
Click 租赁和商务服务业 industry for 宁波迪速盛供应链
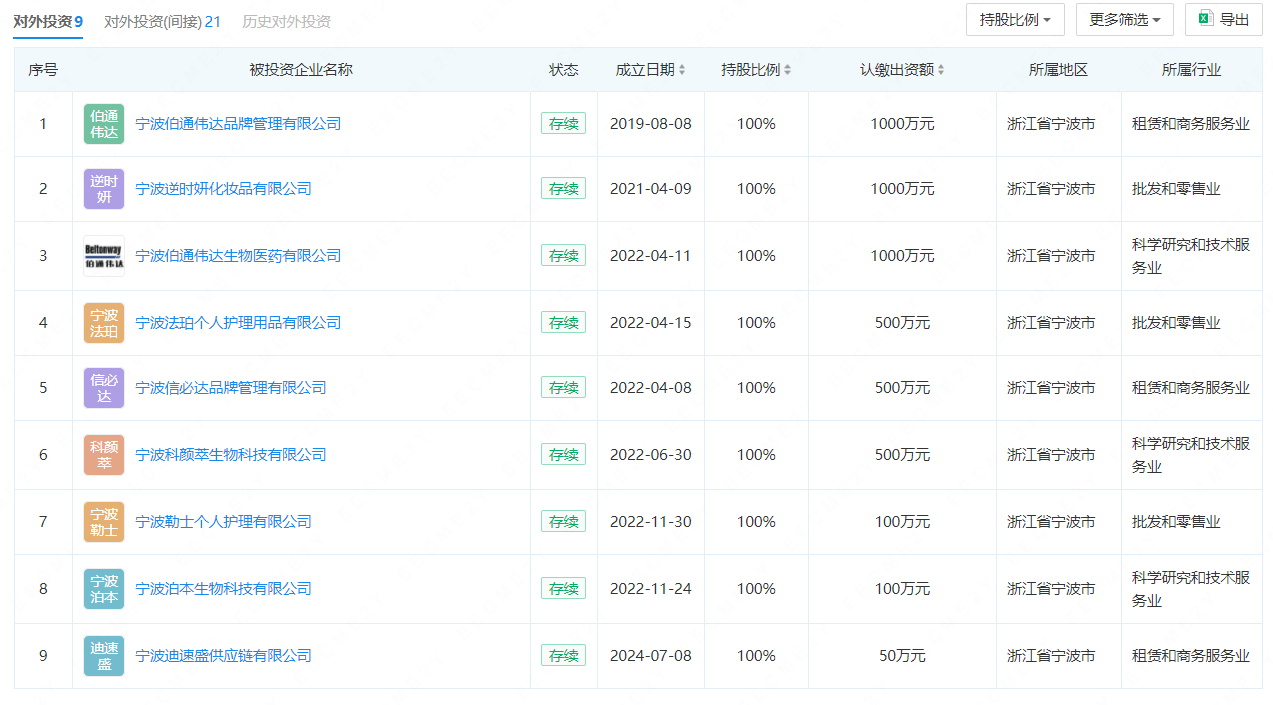pos(1191,656)
